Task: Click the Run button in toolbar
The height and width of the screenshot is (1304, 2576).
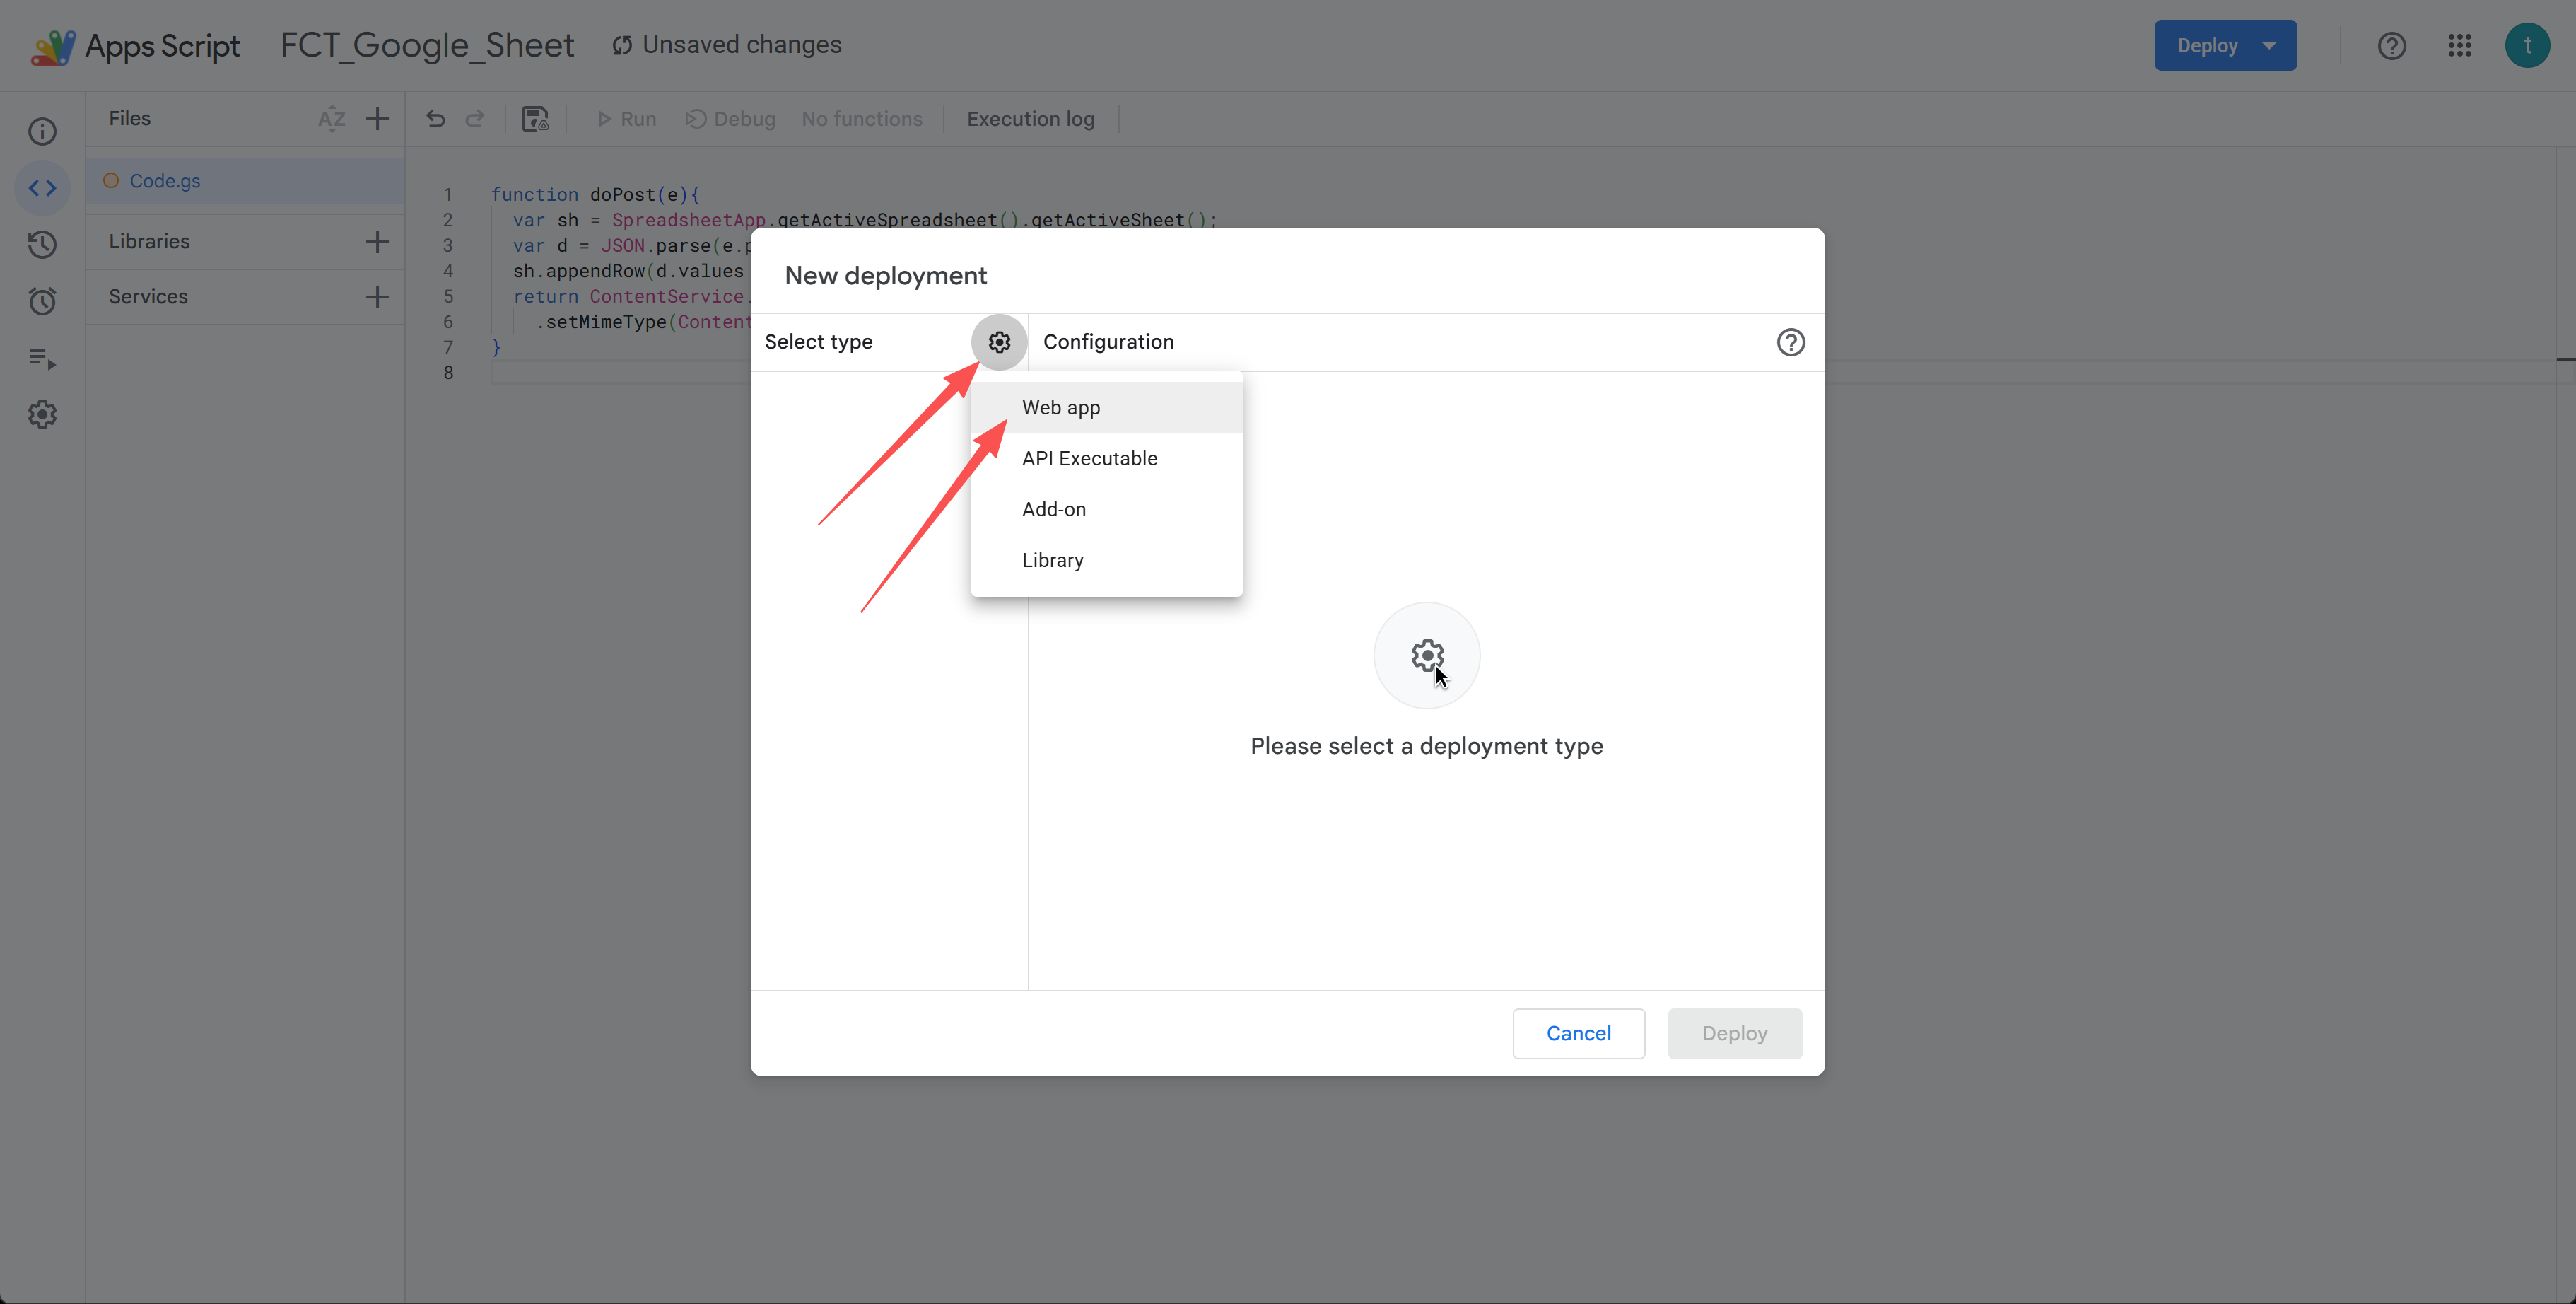Action: tap(626, 119)
